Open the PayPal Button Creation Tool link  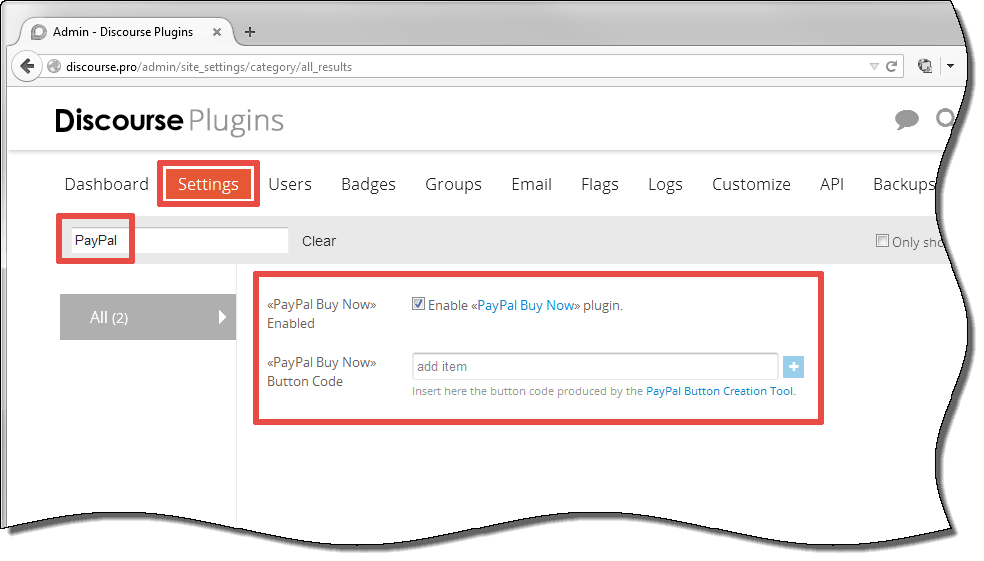[720, 391]
